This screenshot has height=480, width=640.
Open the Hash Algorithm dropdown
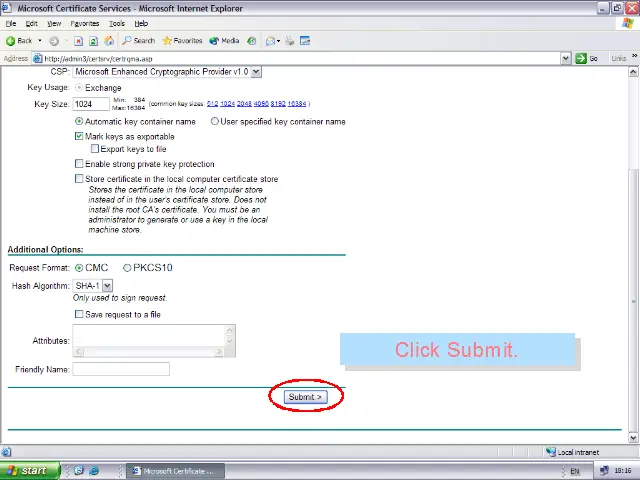click(x=107, y=286)
